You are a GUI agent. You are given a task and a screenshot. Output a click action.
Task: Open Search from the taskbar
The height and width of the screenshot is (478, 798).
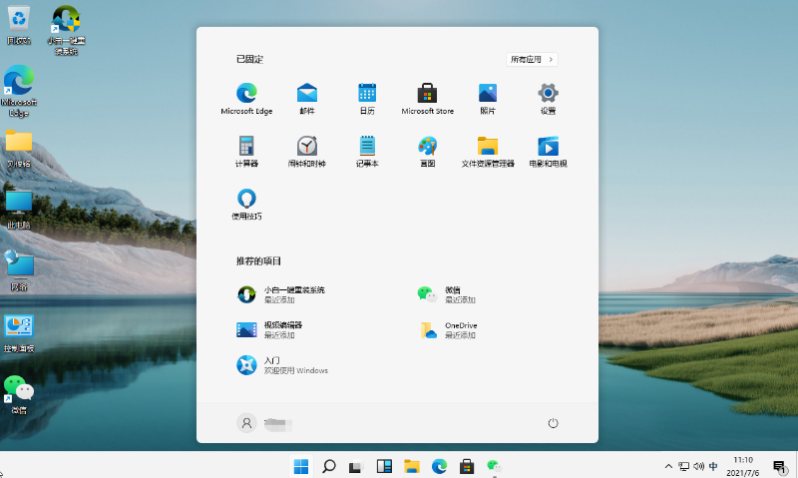pyautogui.click(x=329, y=466)
